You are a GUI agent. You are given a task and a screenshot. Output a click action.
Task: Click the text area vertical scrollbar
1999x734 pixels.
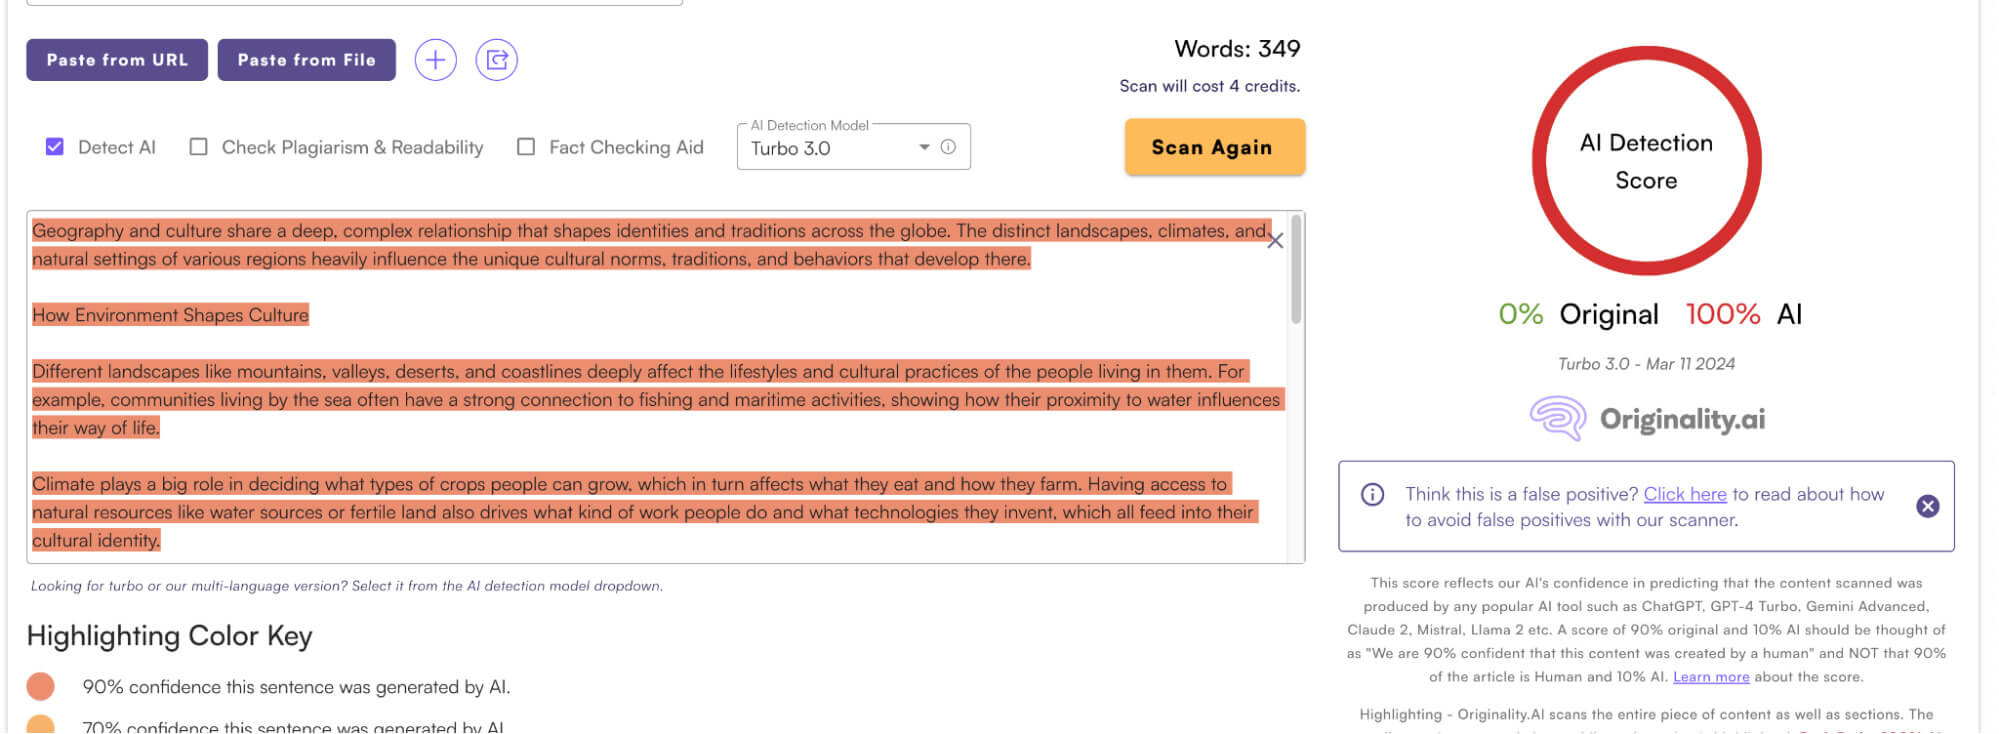point(1296,270)
